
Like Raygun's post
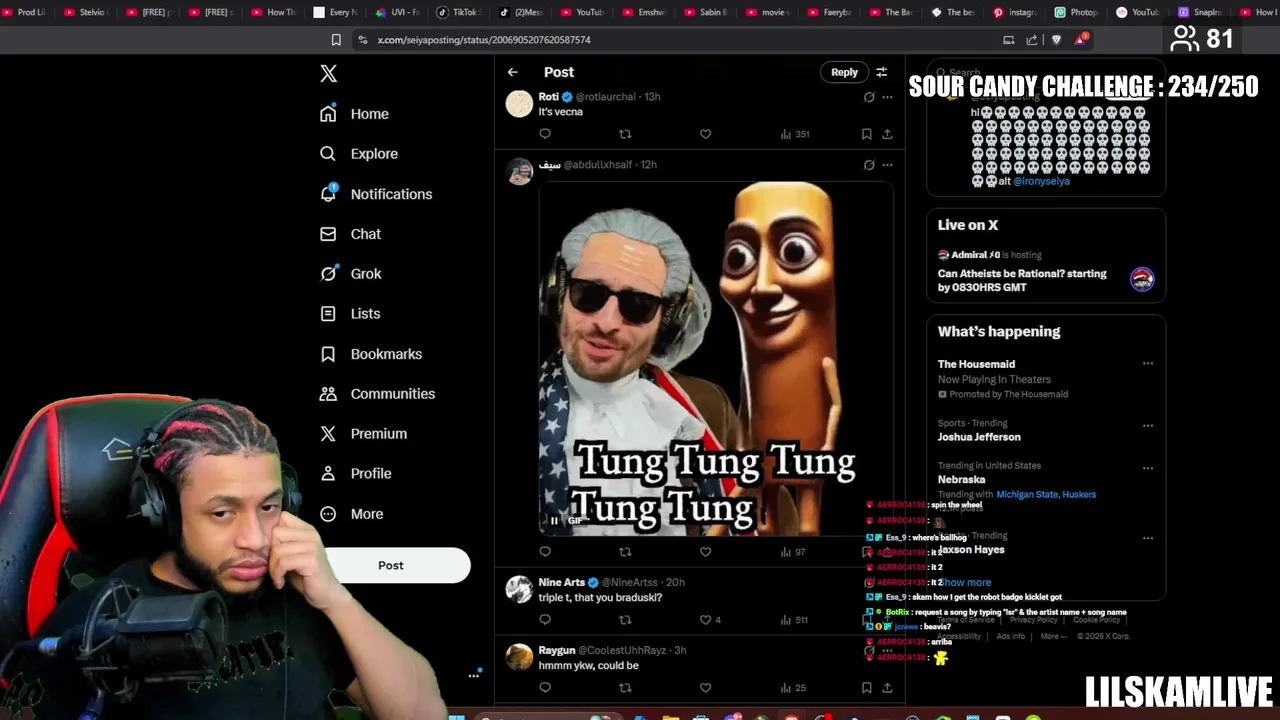pyautogui.click(x=705, y=688)
